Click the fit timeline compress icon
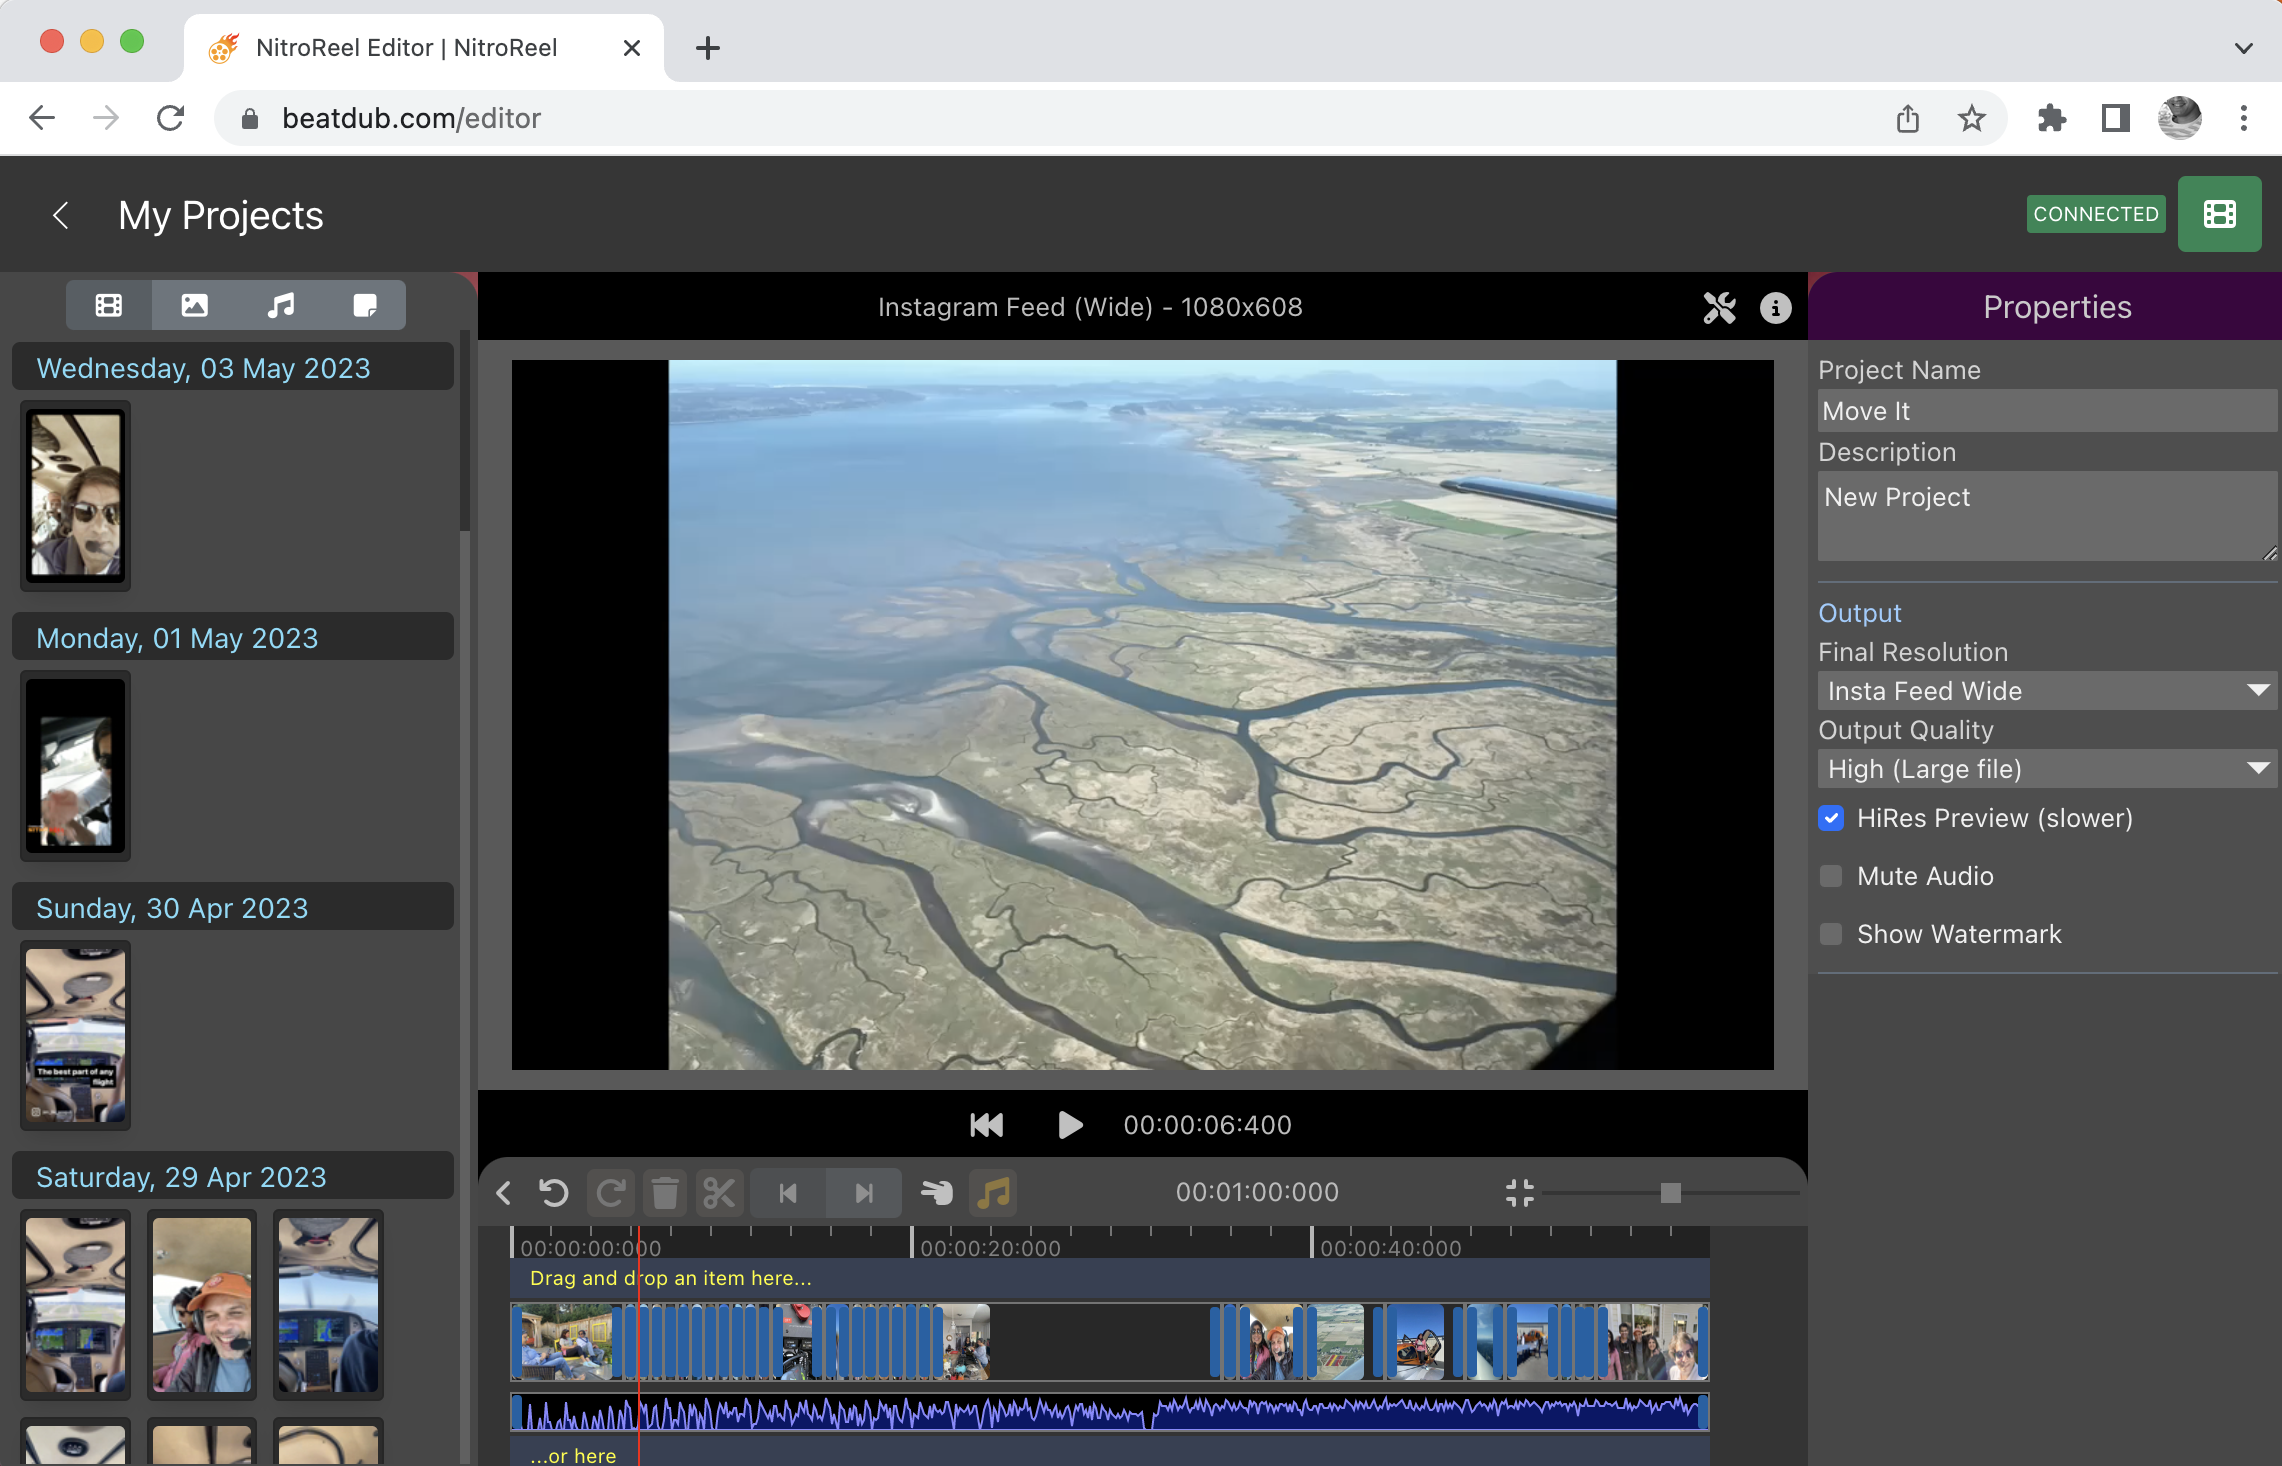The image size is (2282, 1466). point(1519,1193)
